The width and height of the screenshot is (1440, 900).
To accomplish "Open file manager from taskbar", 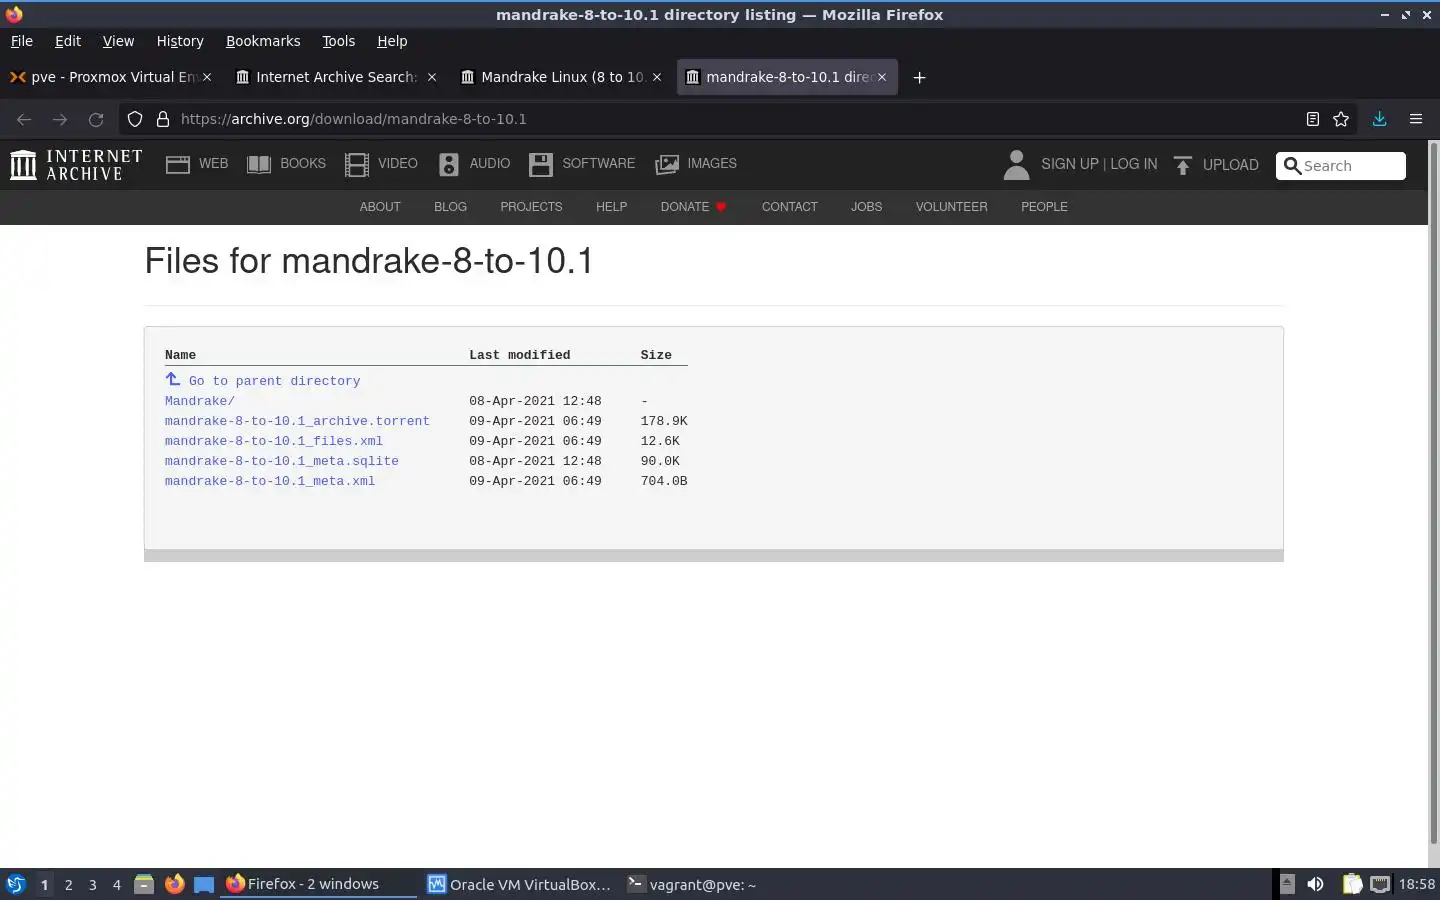I will tap(144, 884).
